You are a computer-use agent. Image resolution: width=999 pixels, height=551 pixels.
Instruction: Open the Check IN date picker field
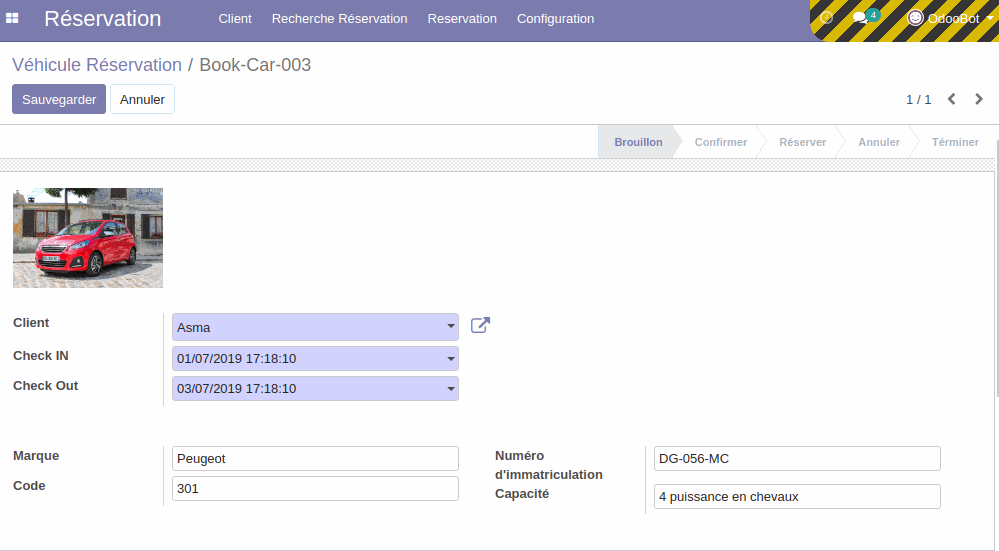pyautogui.click(x=315, y=359)
